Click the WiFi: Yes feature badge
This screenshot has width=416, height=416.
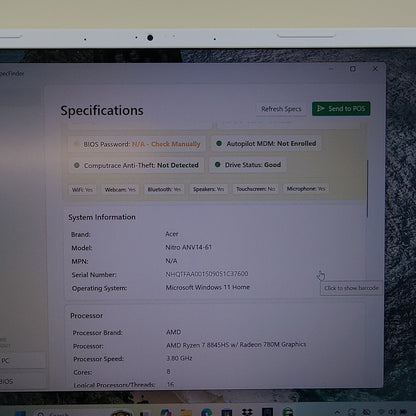82,190
